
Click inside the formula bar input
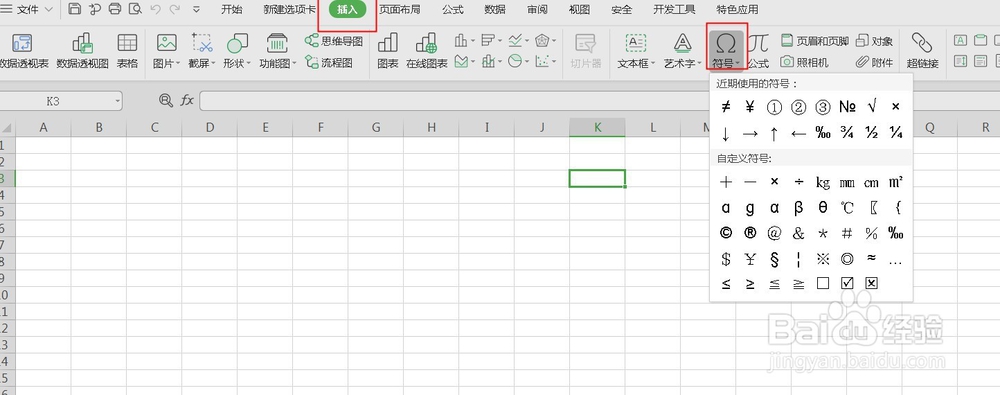pyautogui.click(x=599, y=100)
